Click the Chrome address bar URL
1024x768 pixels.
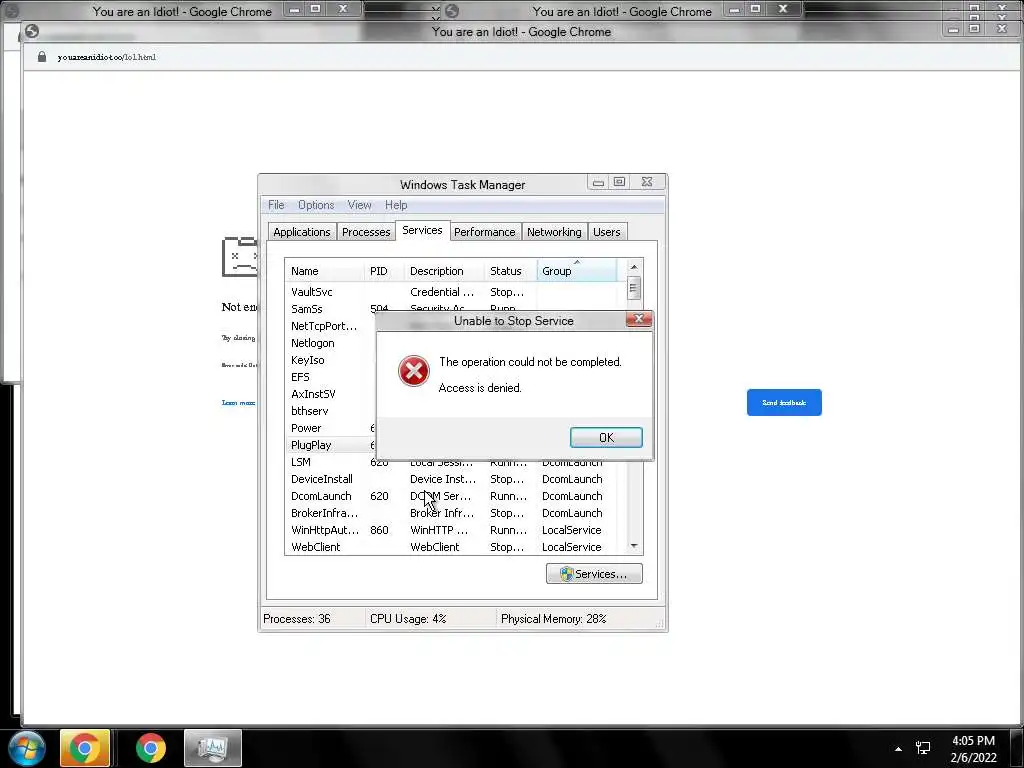click(x=106, y=57)
